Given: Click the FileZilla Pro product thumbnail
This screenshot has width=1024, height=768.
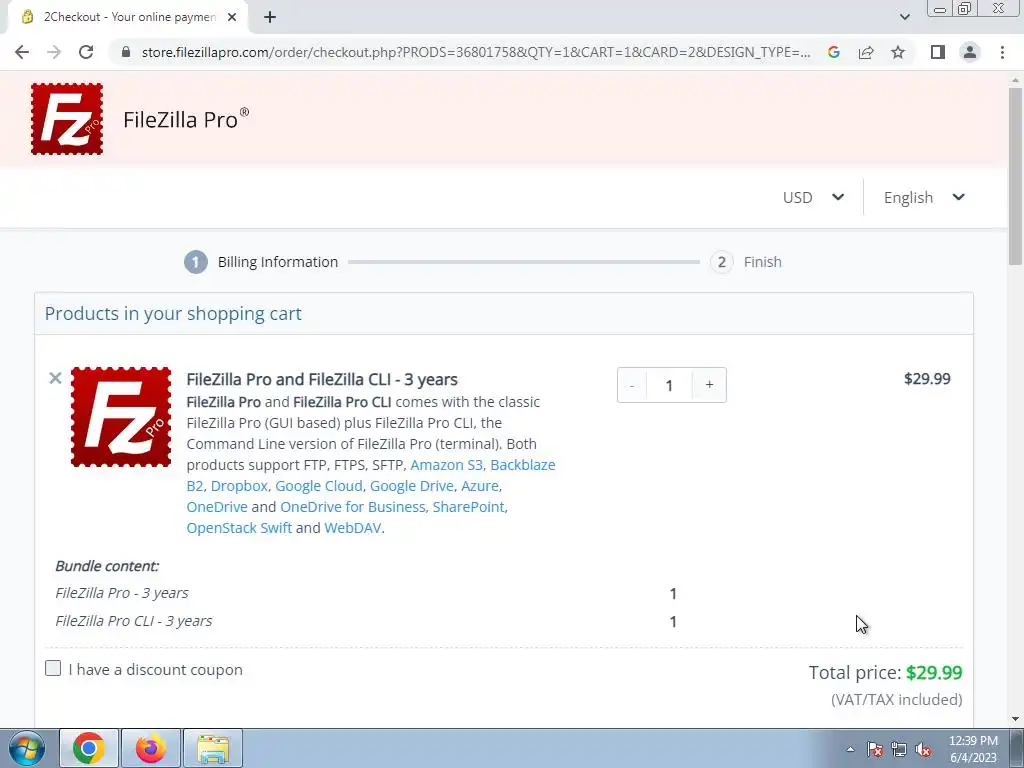Looking at the screenshot, I should [121, 417].
